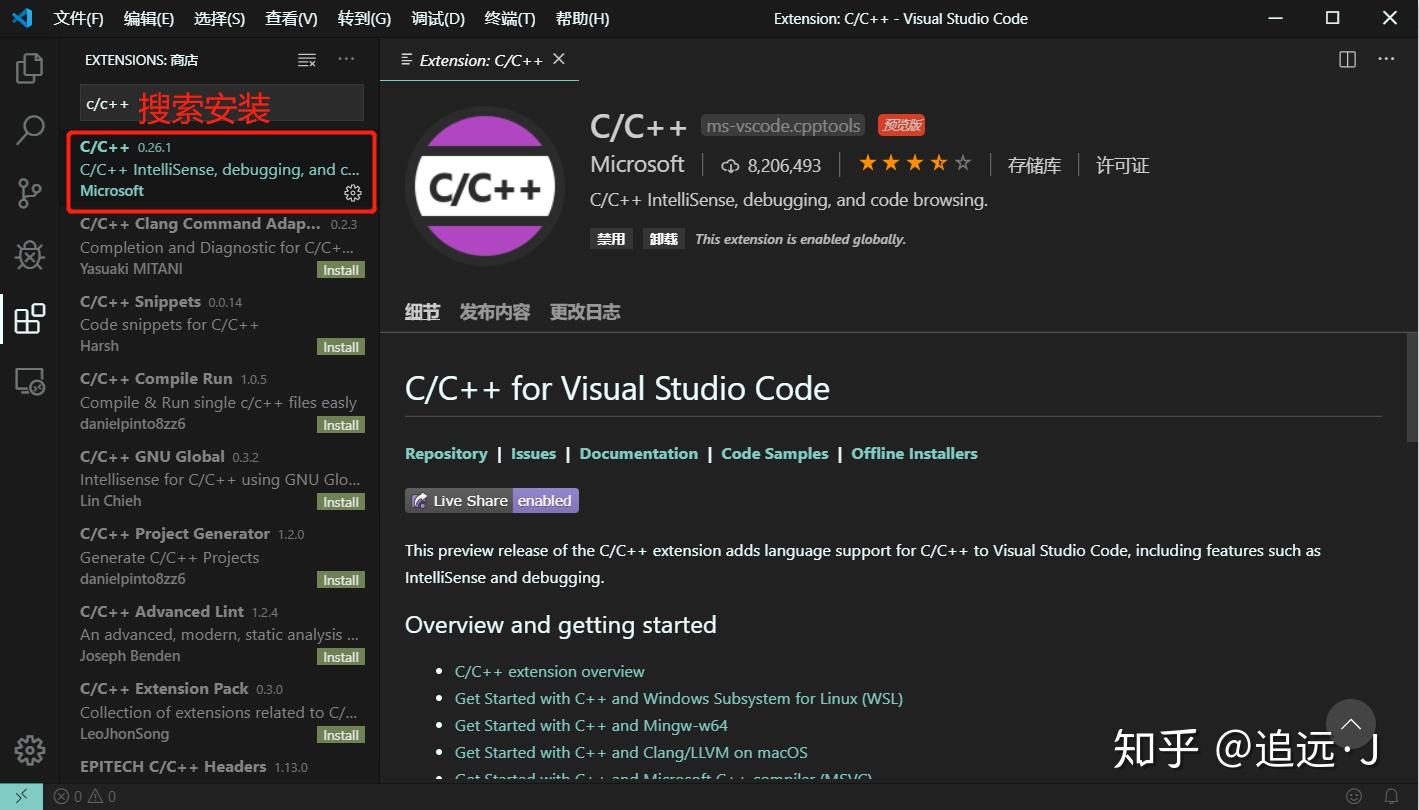Open Get Started with Clang/LLVM on macOS
Viewport: 1419px width, 810px height.
[x=631, y=752]
